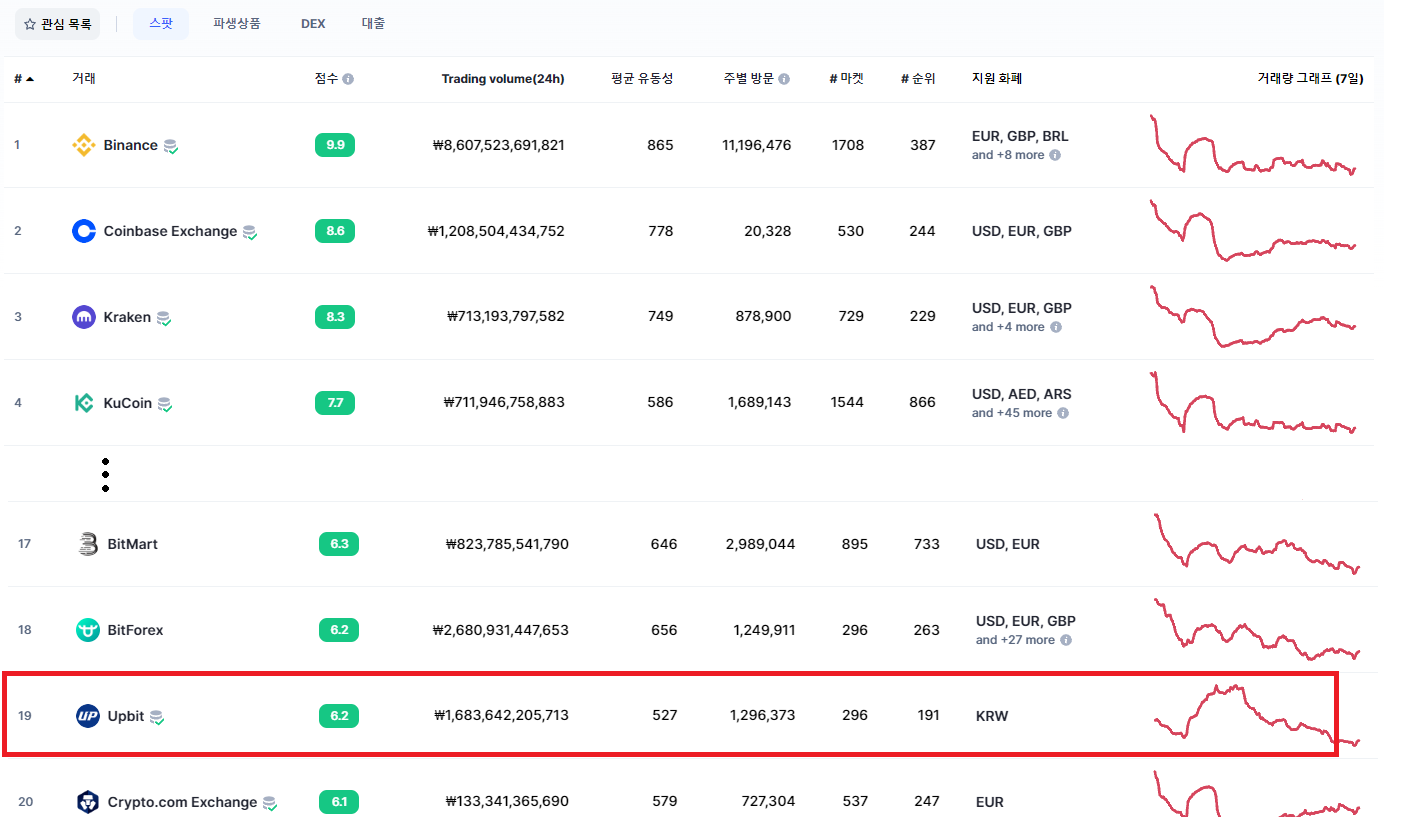Viewport: 1423px width, 817px height.
Task: Click the info icon beside 점수 header
Action: pyautogui.click(x=348, y=79)
